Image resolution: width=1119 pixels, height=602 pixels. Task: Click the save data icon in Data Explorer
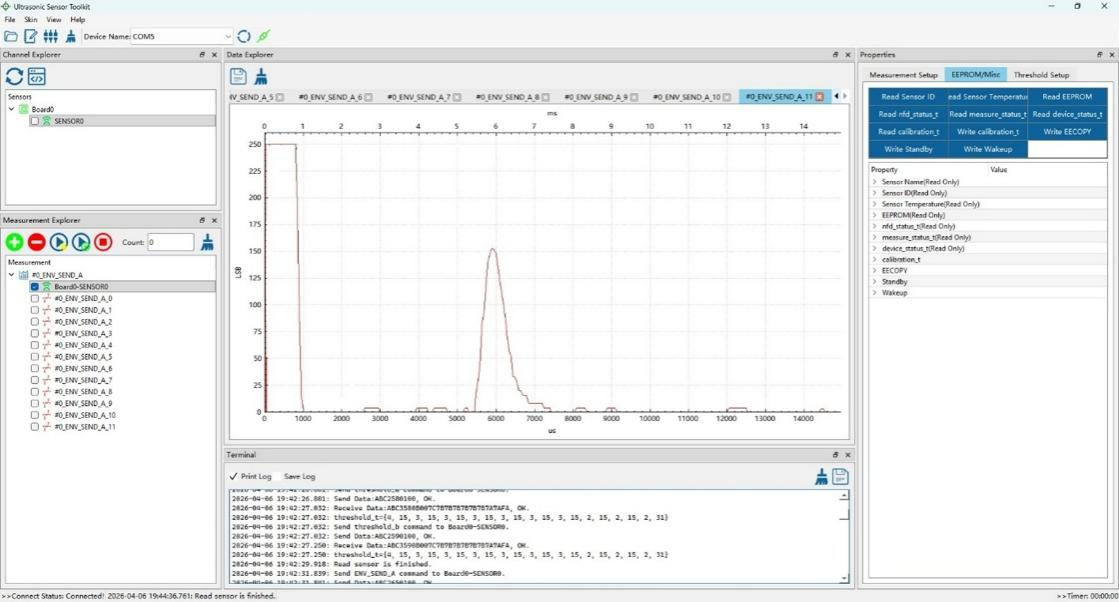tap(238, 76)
